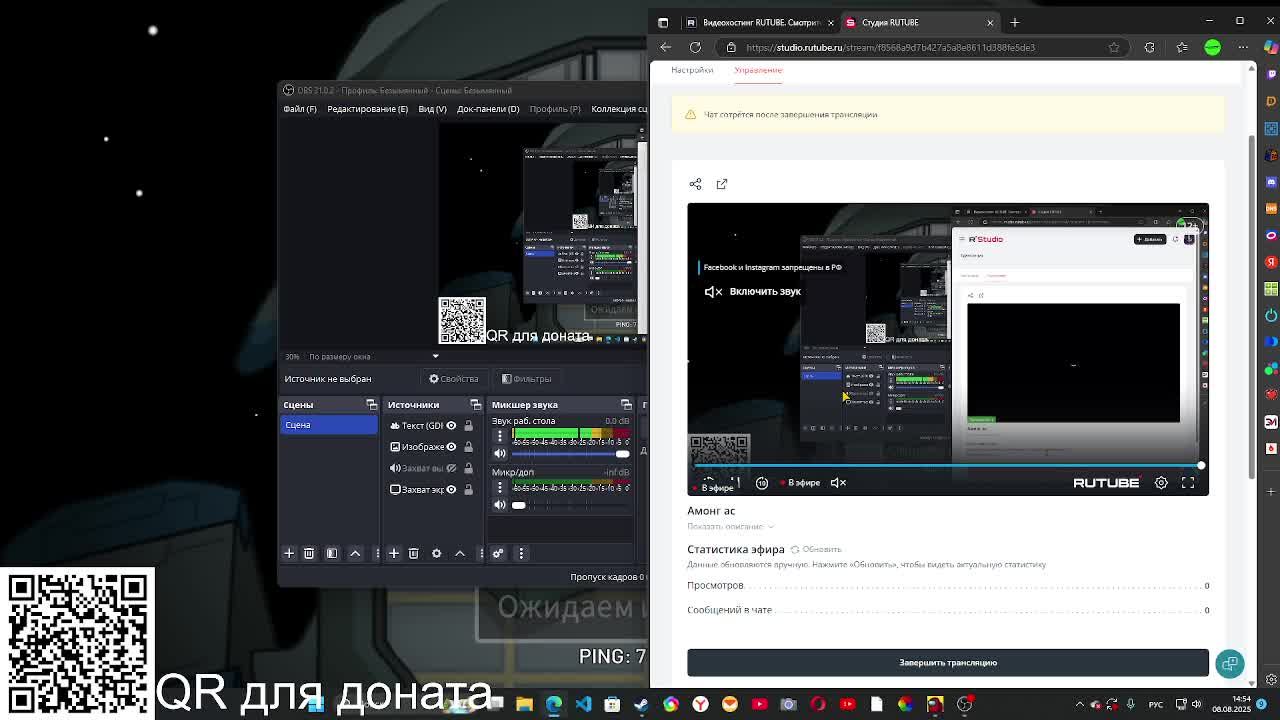Open a new browser tab
The height and width of the screenshot is (720, 1280).
(x=1014, y=22)
